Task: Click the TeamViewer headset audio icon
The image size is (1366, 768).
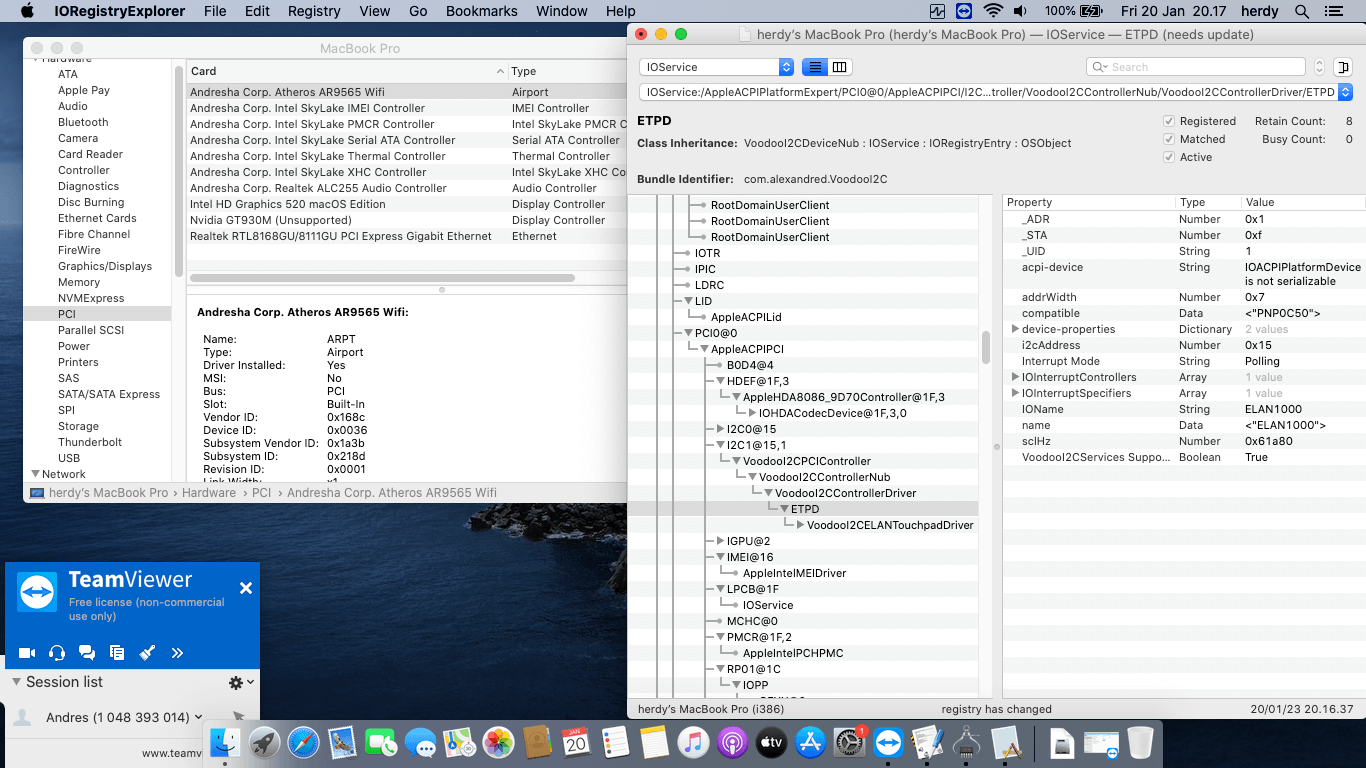Action: tap(57, 653)
